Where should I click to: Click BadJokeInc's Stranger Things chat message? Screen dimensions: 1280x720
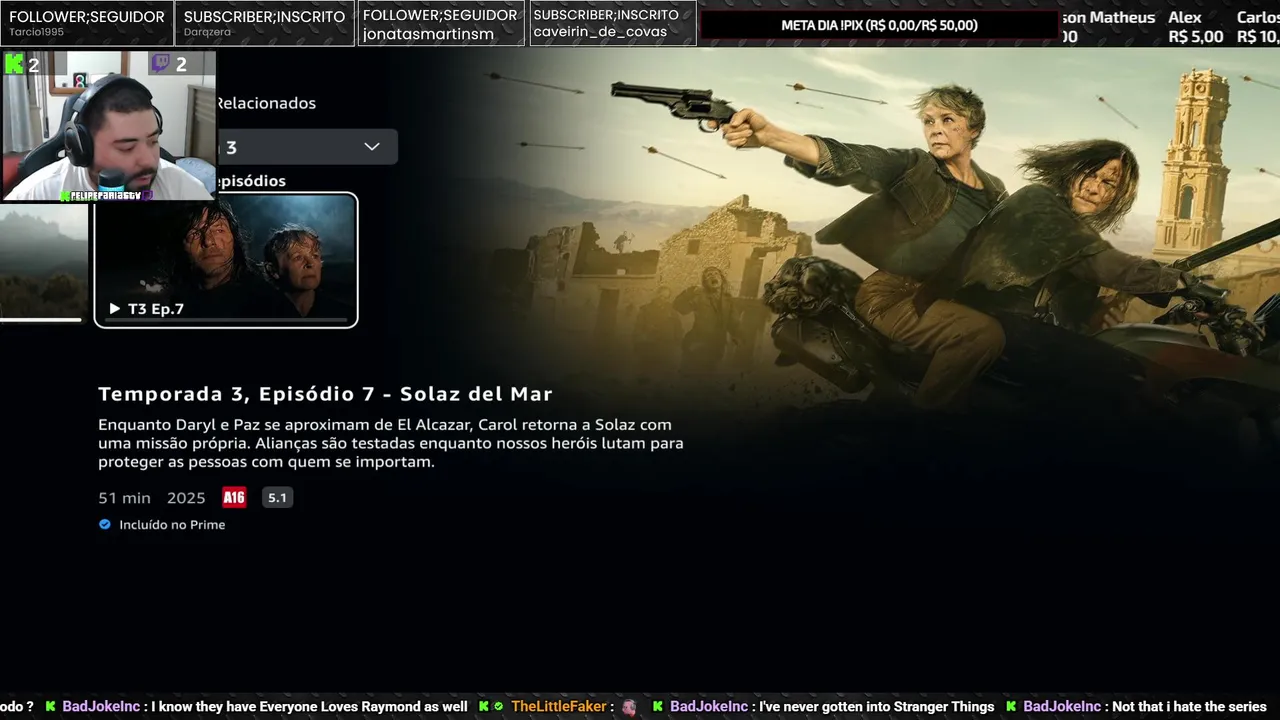coord(876,707)
